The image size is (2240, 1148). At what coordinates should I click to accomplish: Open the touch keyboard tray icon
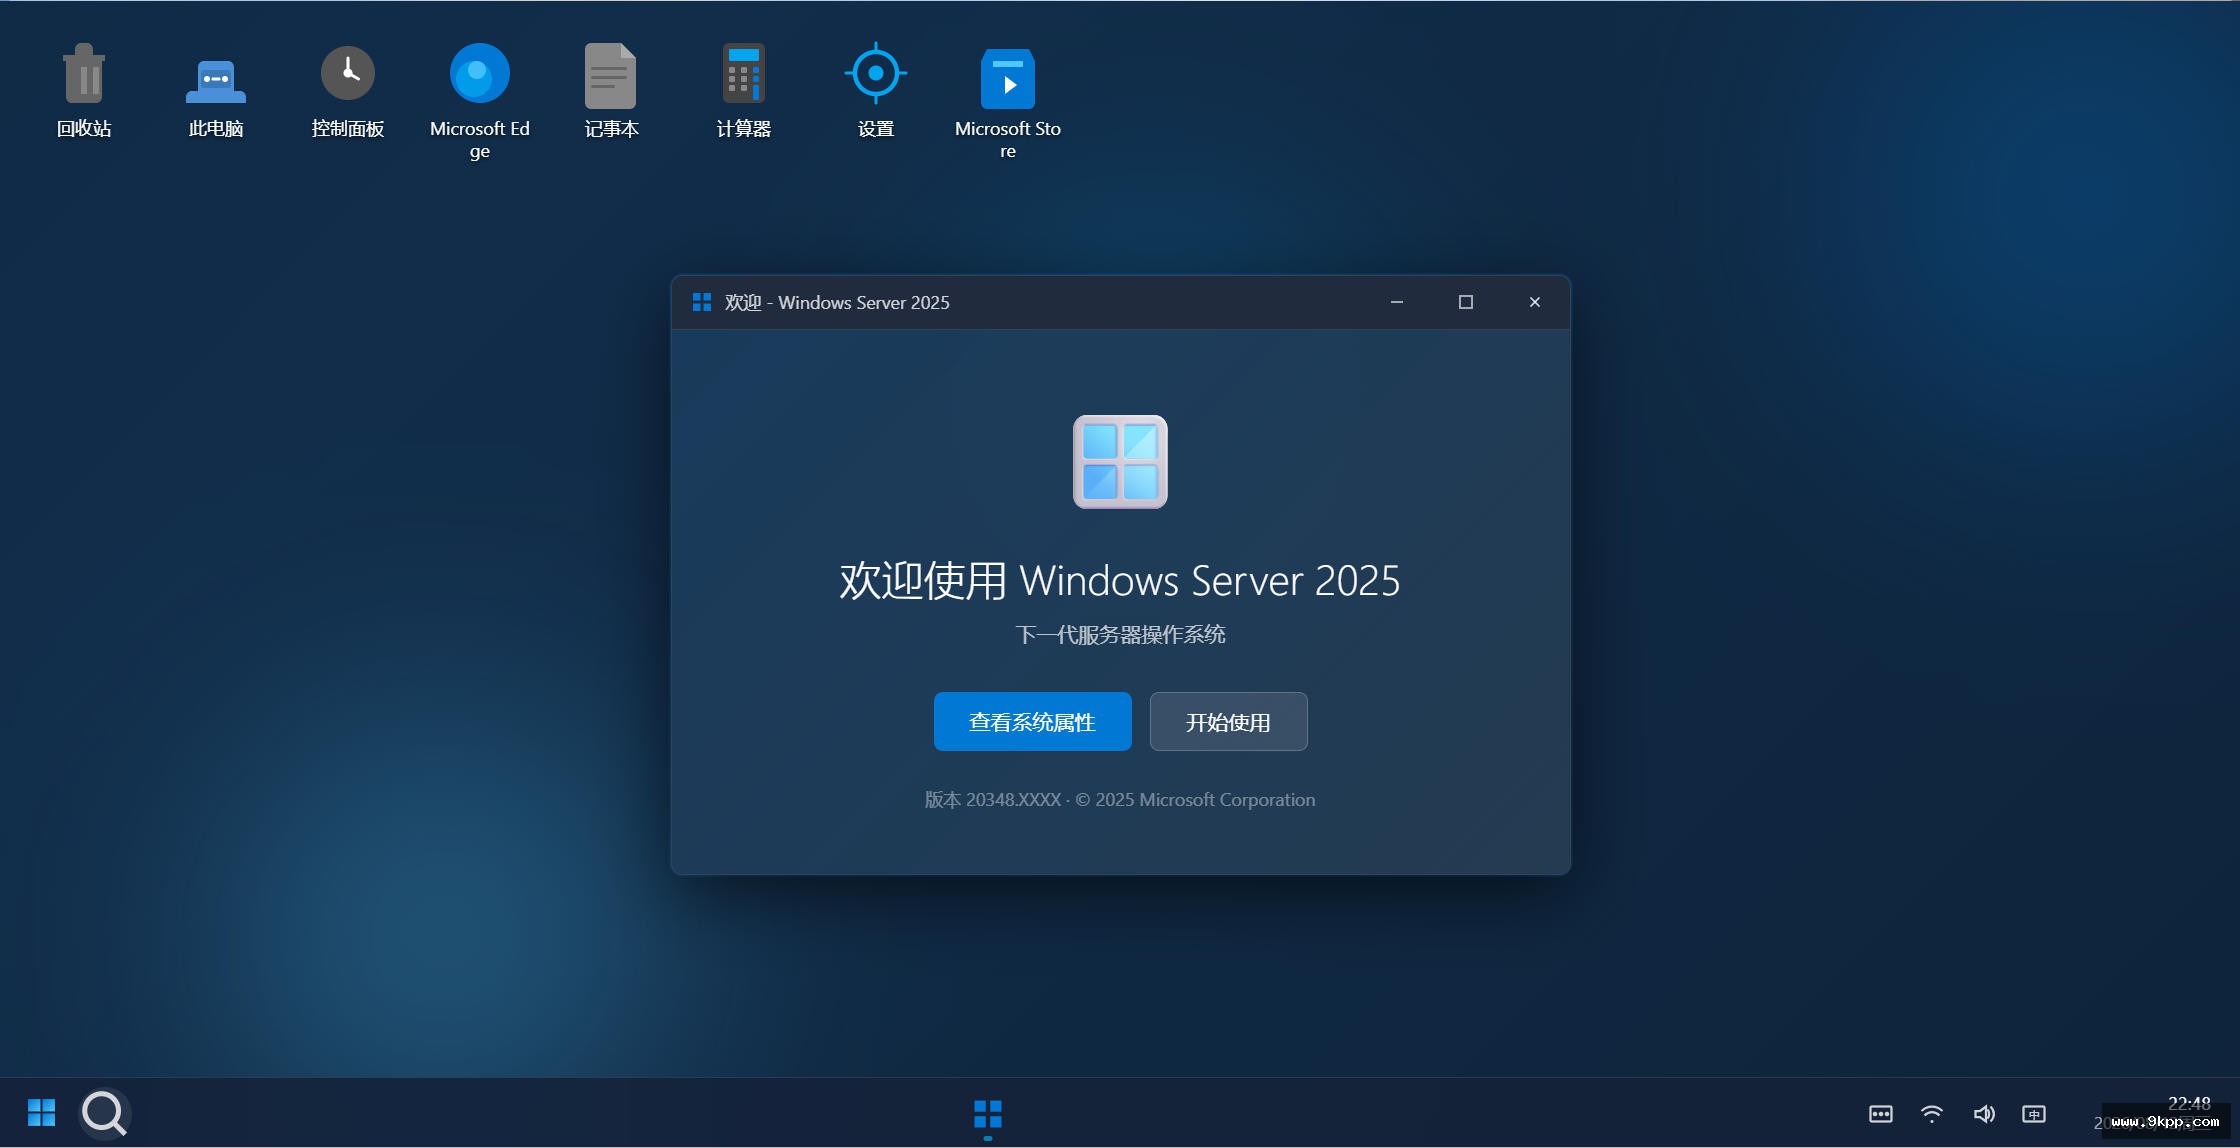tap(1881, 1113)
